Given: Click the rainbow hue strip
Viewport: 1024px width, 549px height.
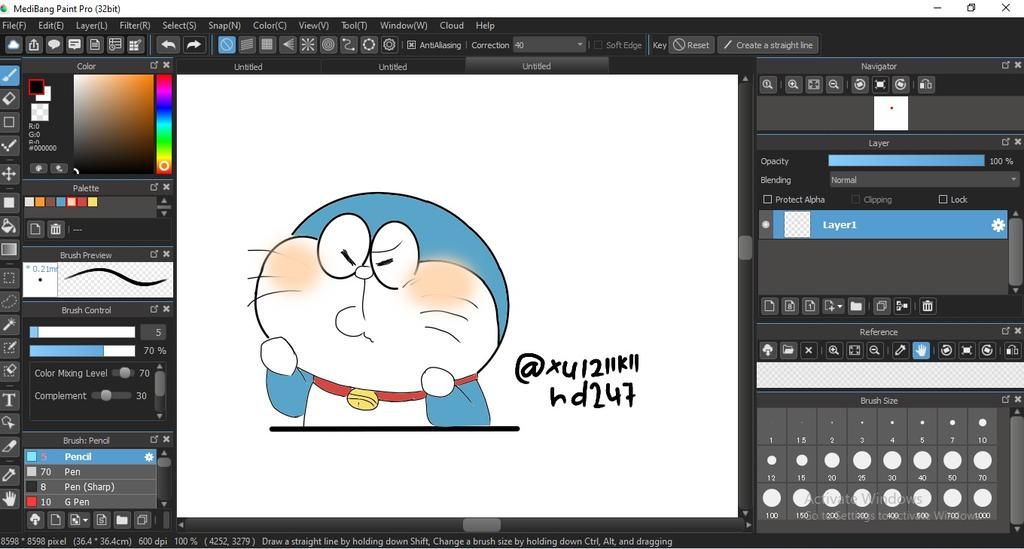Looking at the screenshot, I should pos(163,124).
